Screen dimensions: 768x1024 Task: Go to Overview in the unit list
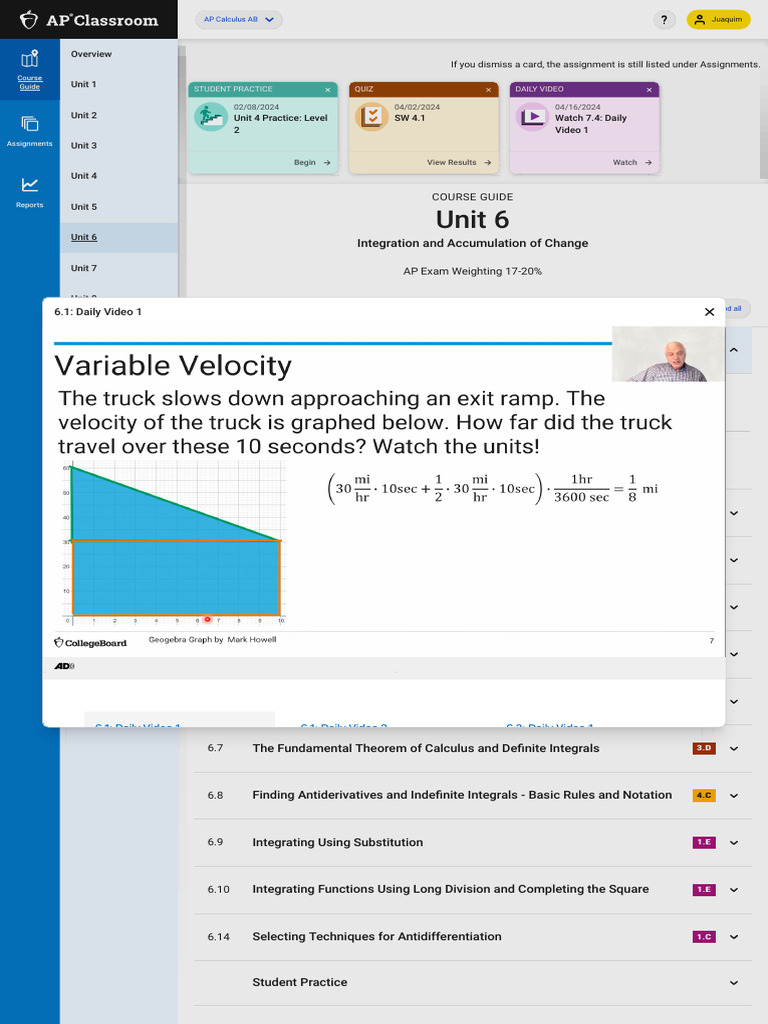click(x=91, y=54)
